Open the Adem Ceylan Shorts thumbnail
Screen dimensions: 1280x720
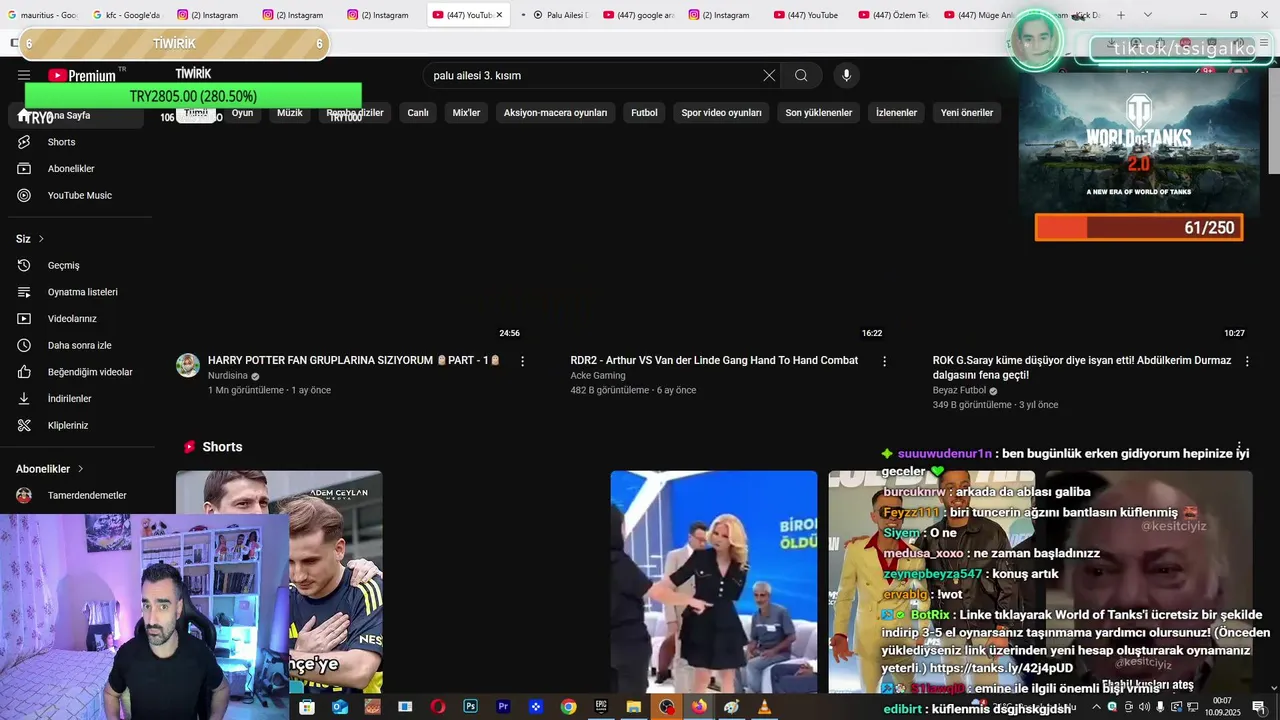pyautogui.click(x=279, y=582)
